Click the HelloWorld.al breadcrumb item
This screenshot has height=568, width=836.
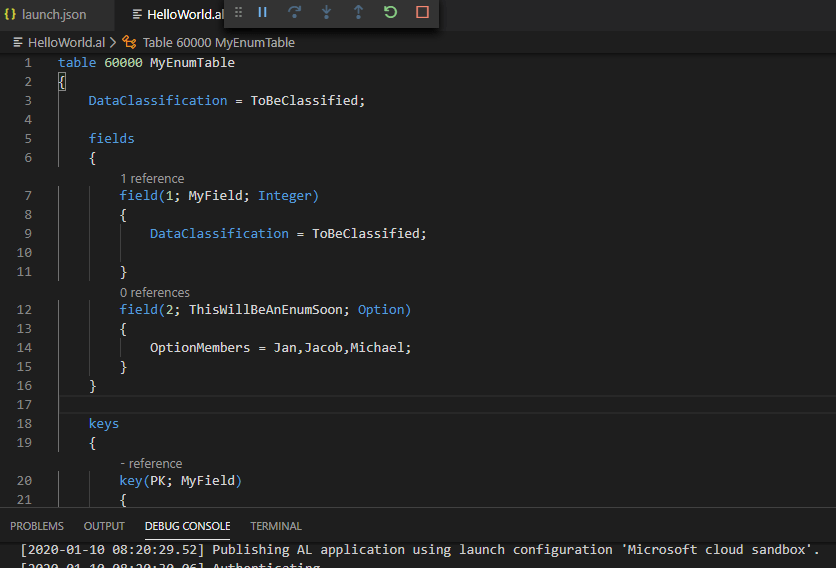click(x=65, y=43)
